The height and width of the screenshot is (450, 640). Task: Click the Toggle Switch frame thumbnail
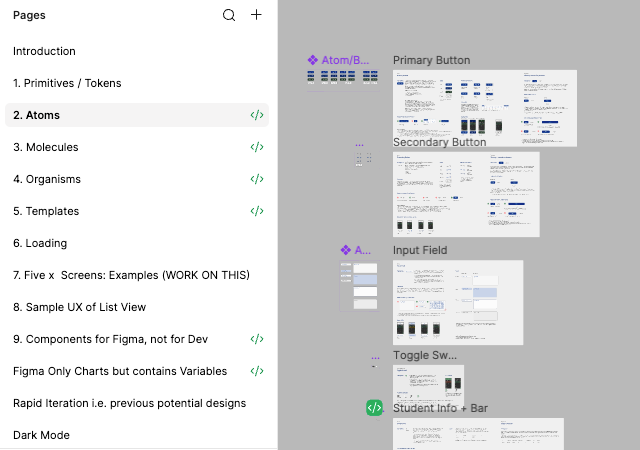(x=428, y=383)
